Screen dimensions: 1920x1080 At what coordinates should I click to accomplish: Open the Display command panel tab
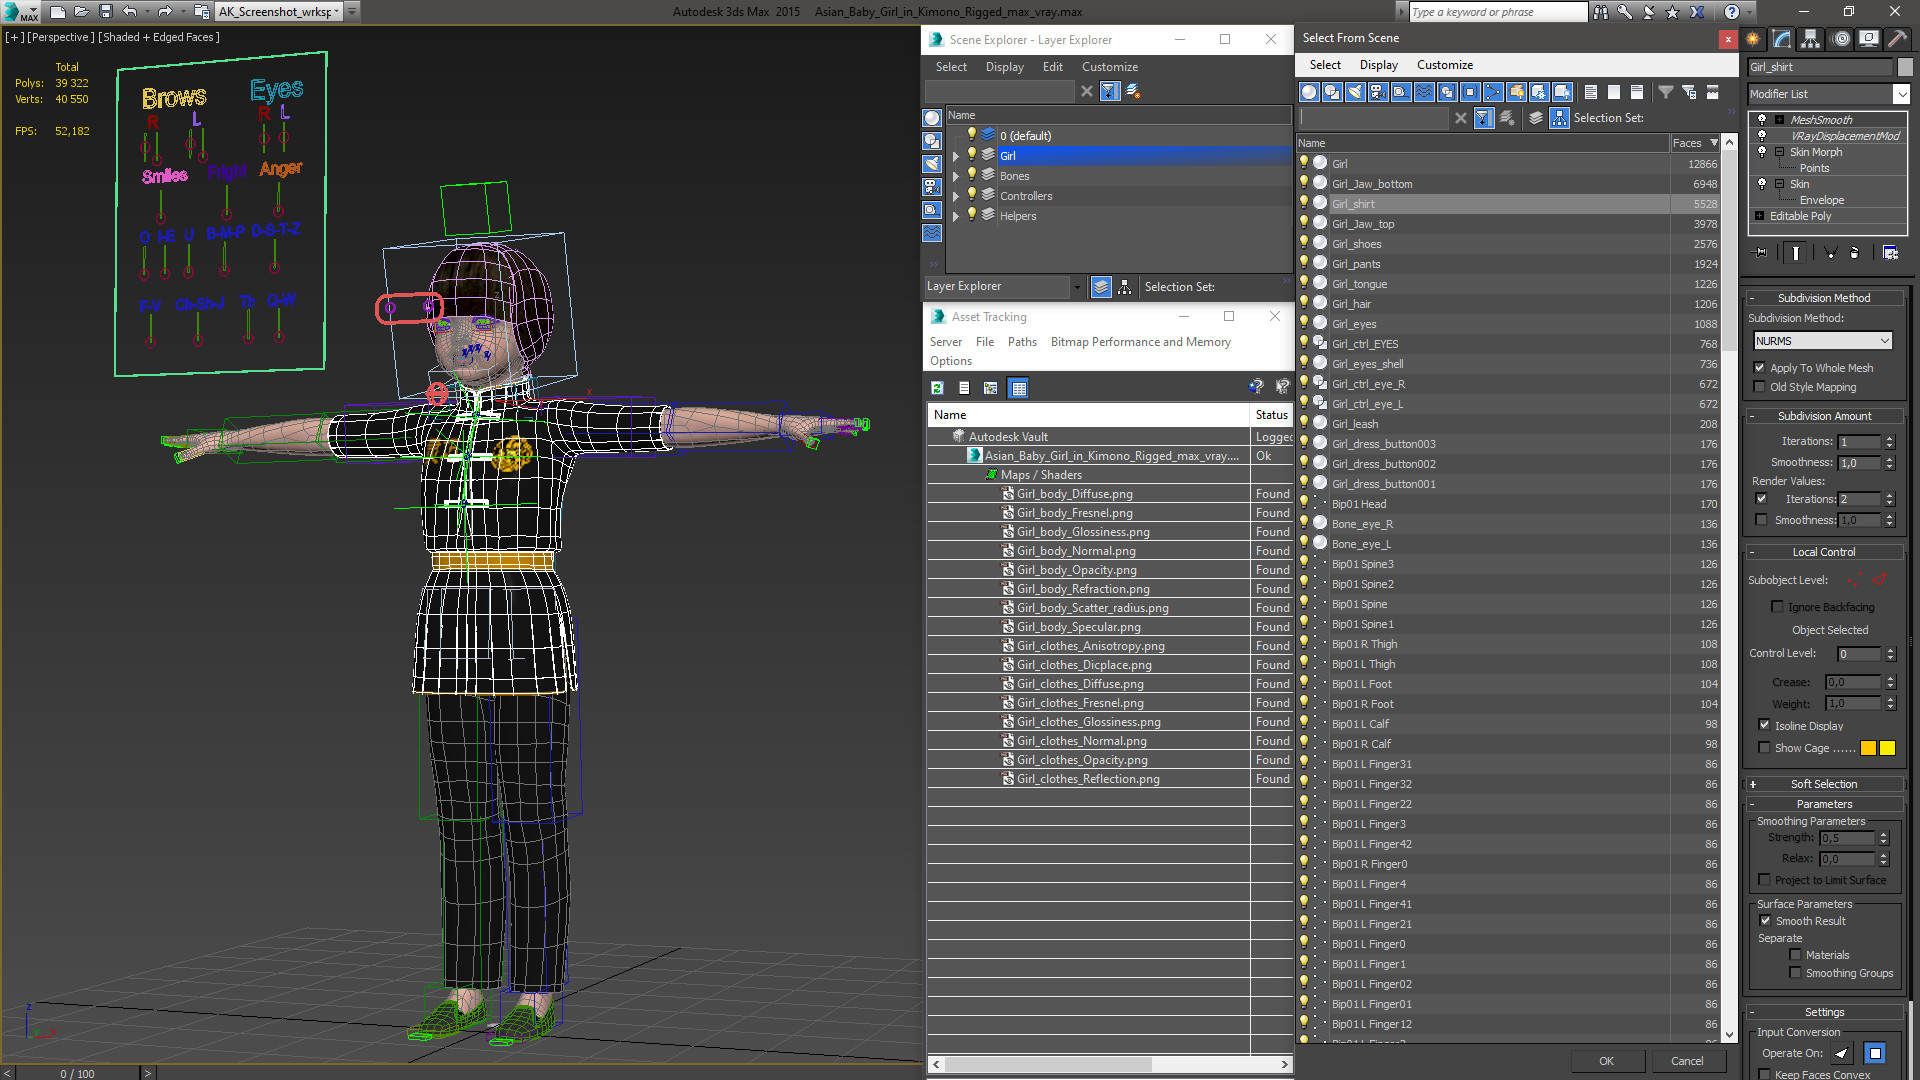click(x=1868, y=39)
